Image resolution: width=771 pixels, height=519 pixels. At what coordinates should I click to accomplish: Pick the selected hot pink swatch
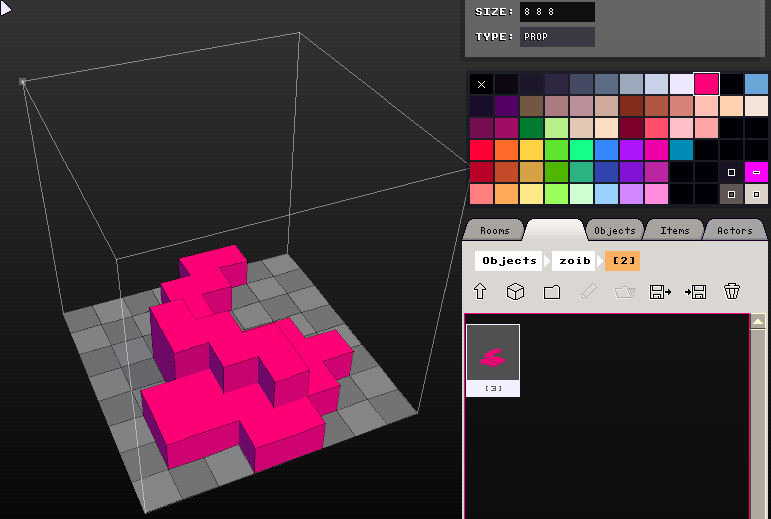click(x=707, y=84)
